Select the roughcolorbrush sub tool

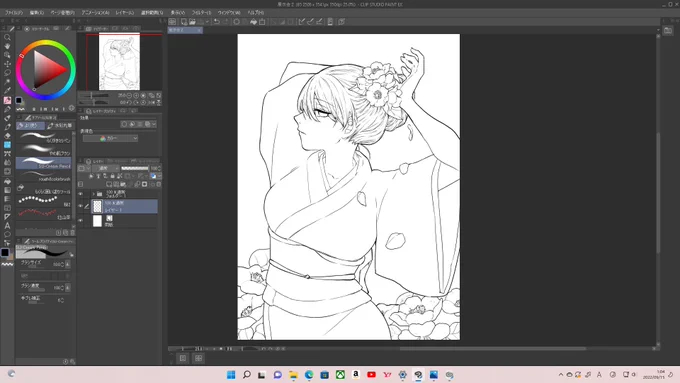(43, 176)
